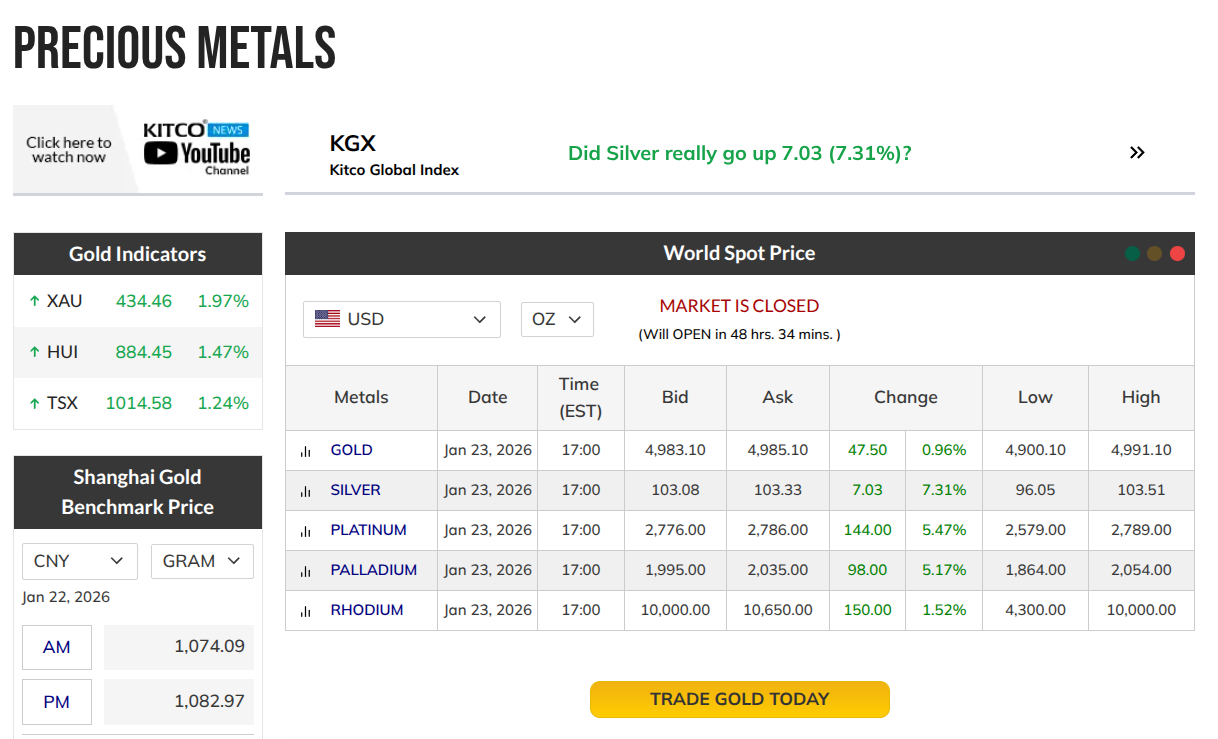Open the chart icon beside PLATINUM
Viewport: 1218px width, 739px height.
[x=305, y=531]
